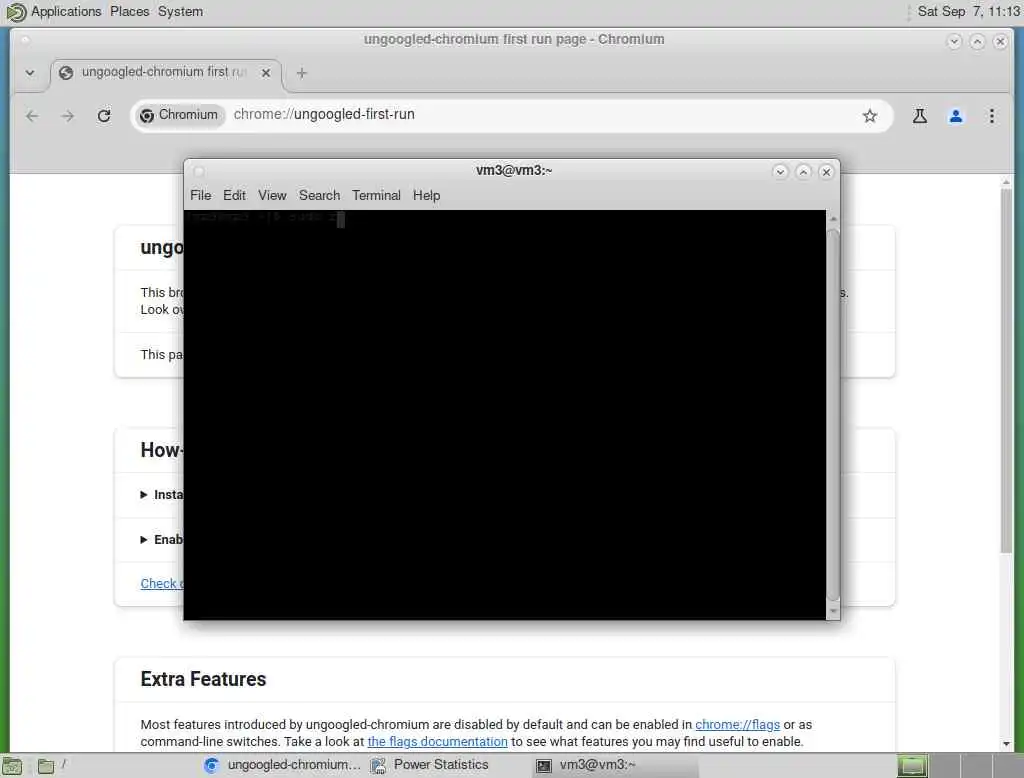Maximize the Chromium window
This screenshot has width=1024, height=778.
pyautogui.click(x=977, y=41)
